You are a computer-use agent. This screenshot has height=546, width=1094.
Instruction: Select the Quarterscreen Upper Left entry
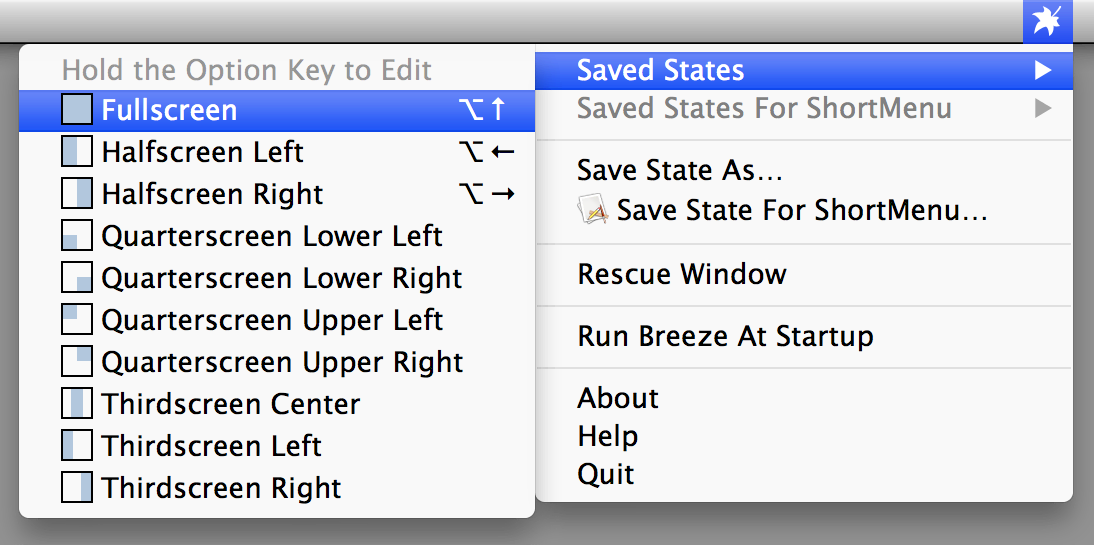(x=272, y=320)
